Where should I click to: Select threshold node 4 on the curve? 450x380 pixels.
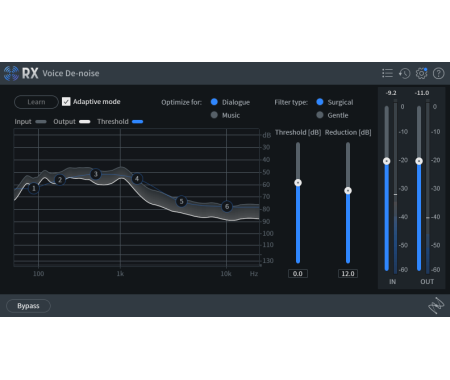coord(137,179)
